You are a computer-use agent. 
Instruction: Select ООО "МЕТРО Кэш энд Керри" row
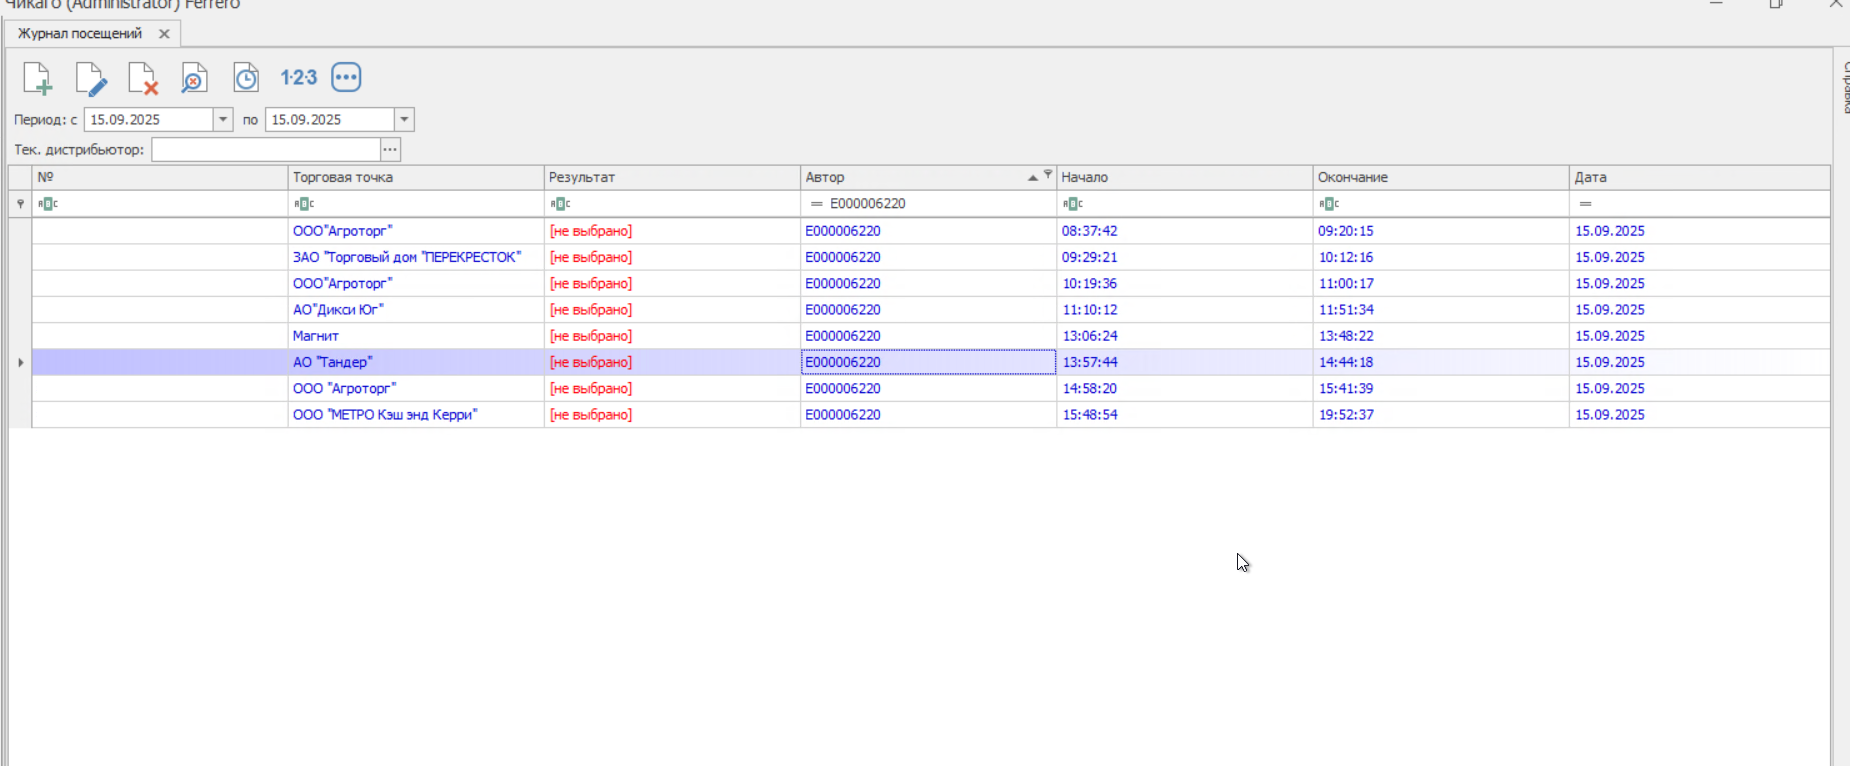click(931, 415)
